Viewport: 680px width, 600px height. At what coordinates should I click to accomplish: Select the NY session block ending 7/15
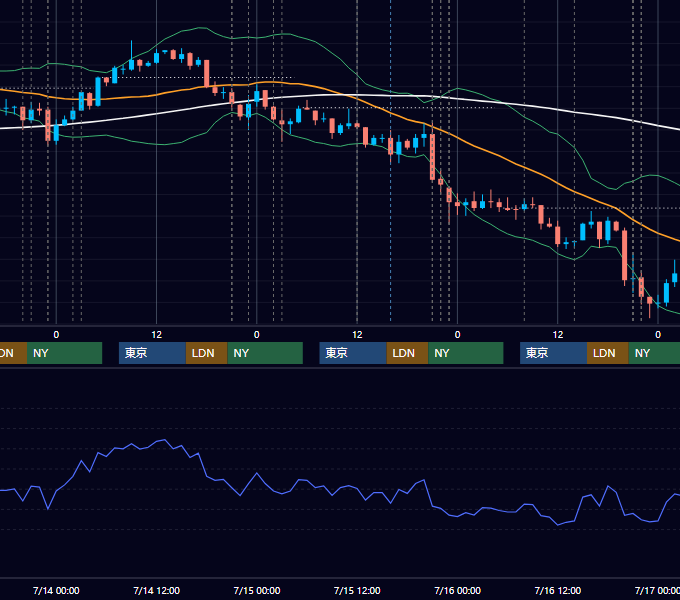[265, 353]
